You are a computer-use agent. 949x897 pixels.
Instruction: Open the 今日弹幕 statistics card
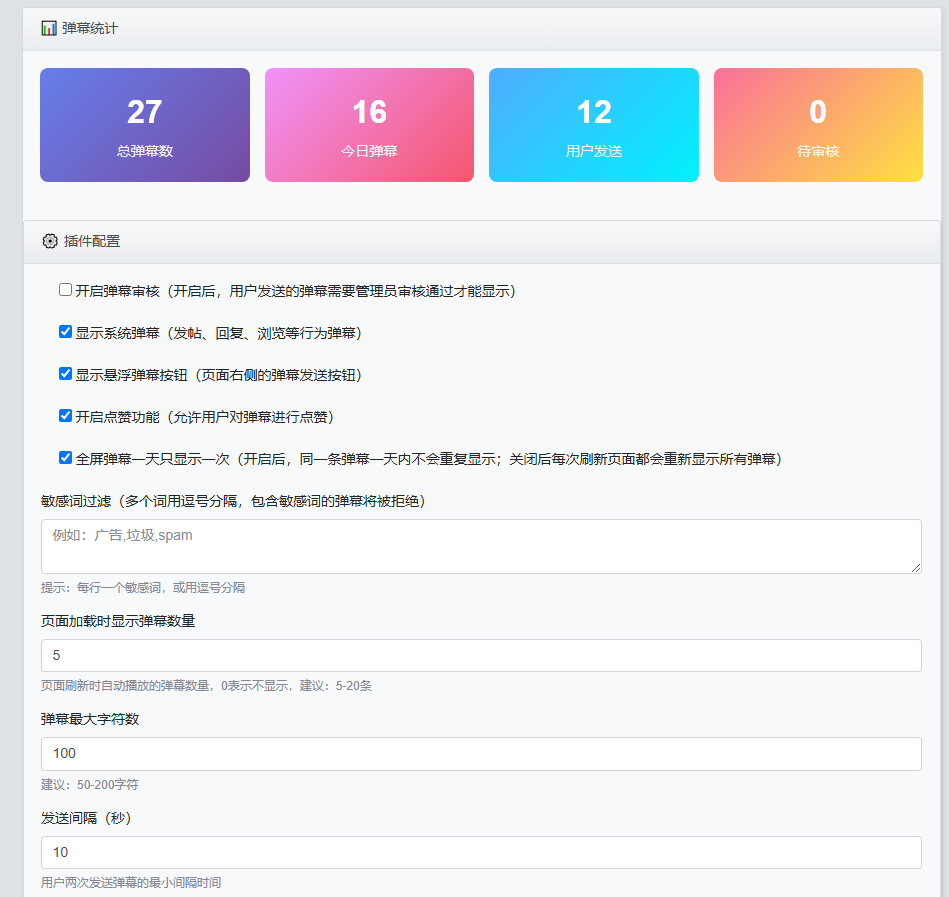coord(369,125)
